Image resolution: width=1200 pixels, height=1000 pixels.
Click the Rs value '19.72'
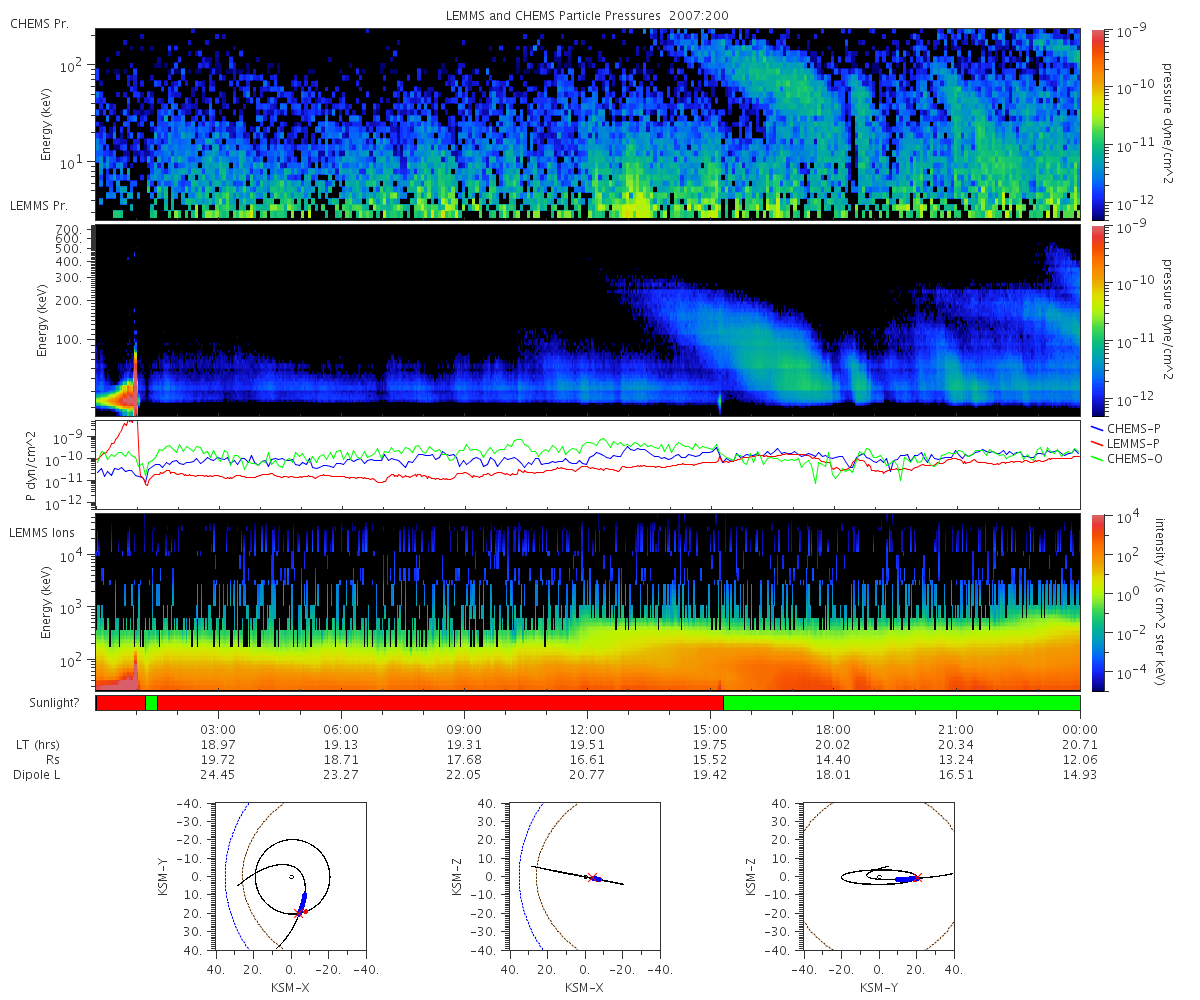point(219,760)
